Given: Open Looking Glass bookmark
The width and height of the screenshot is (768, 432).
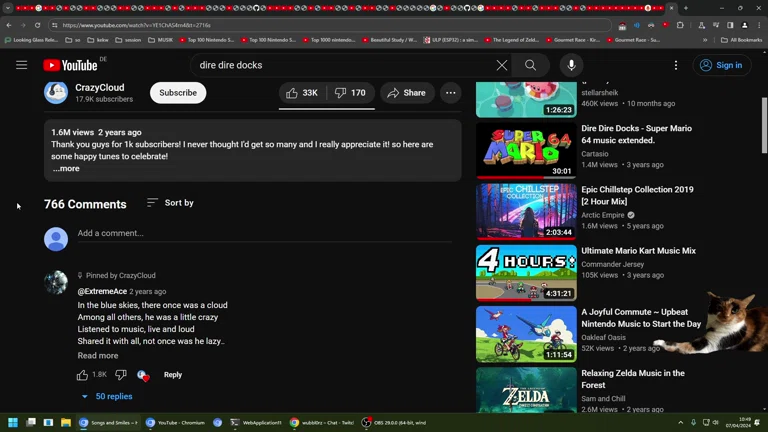Looking at the screenshot, I should coord(31,40).
